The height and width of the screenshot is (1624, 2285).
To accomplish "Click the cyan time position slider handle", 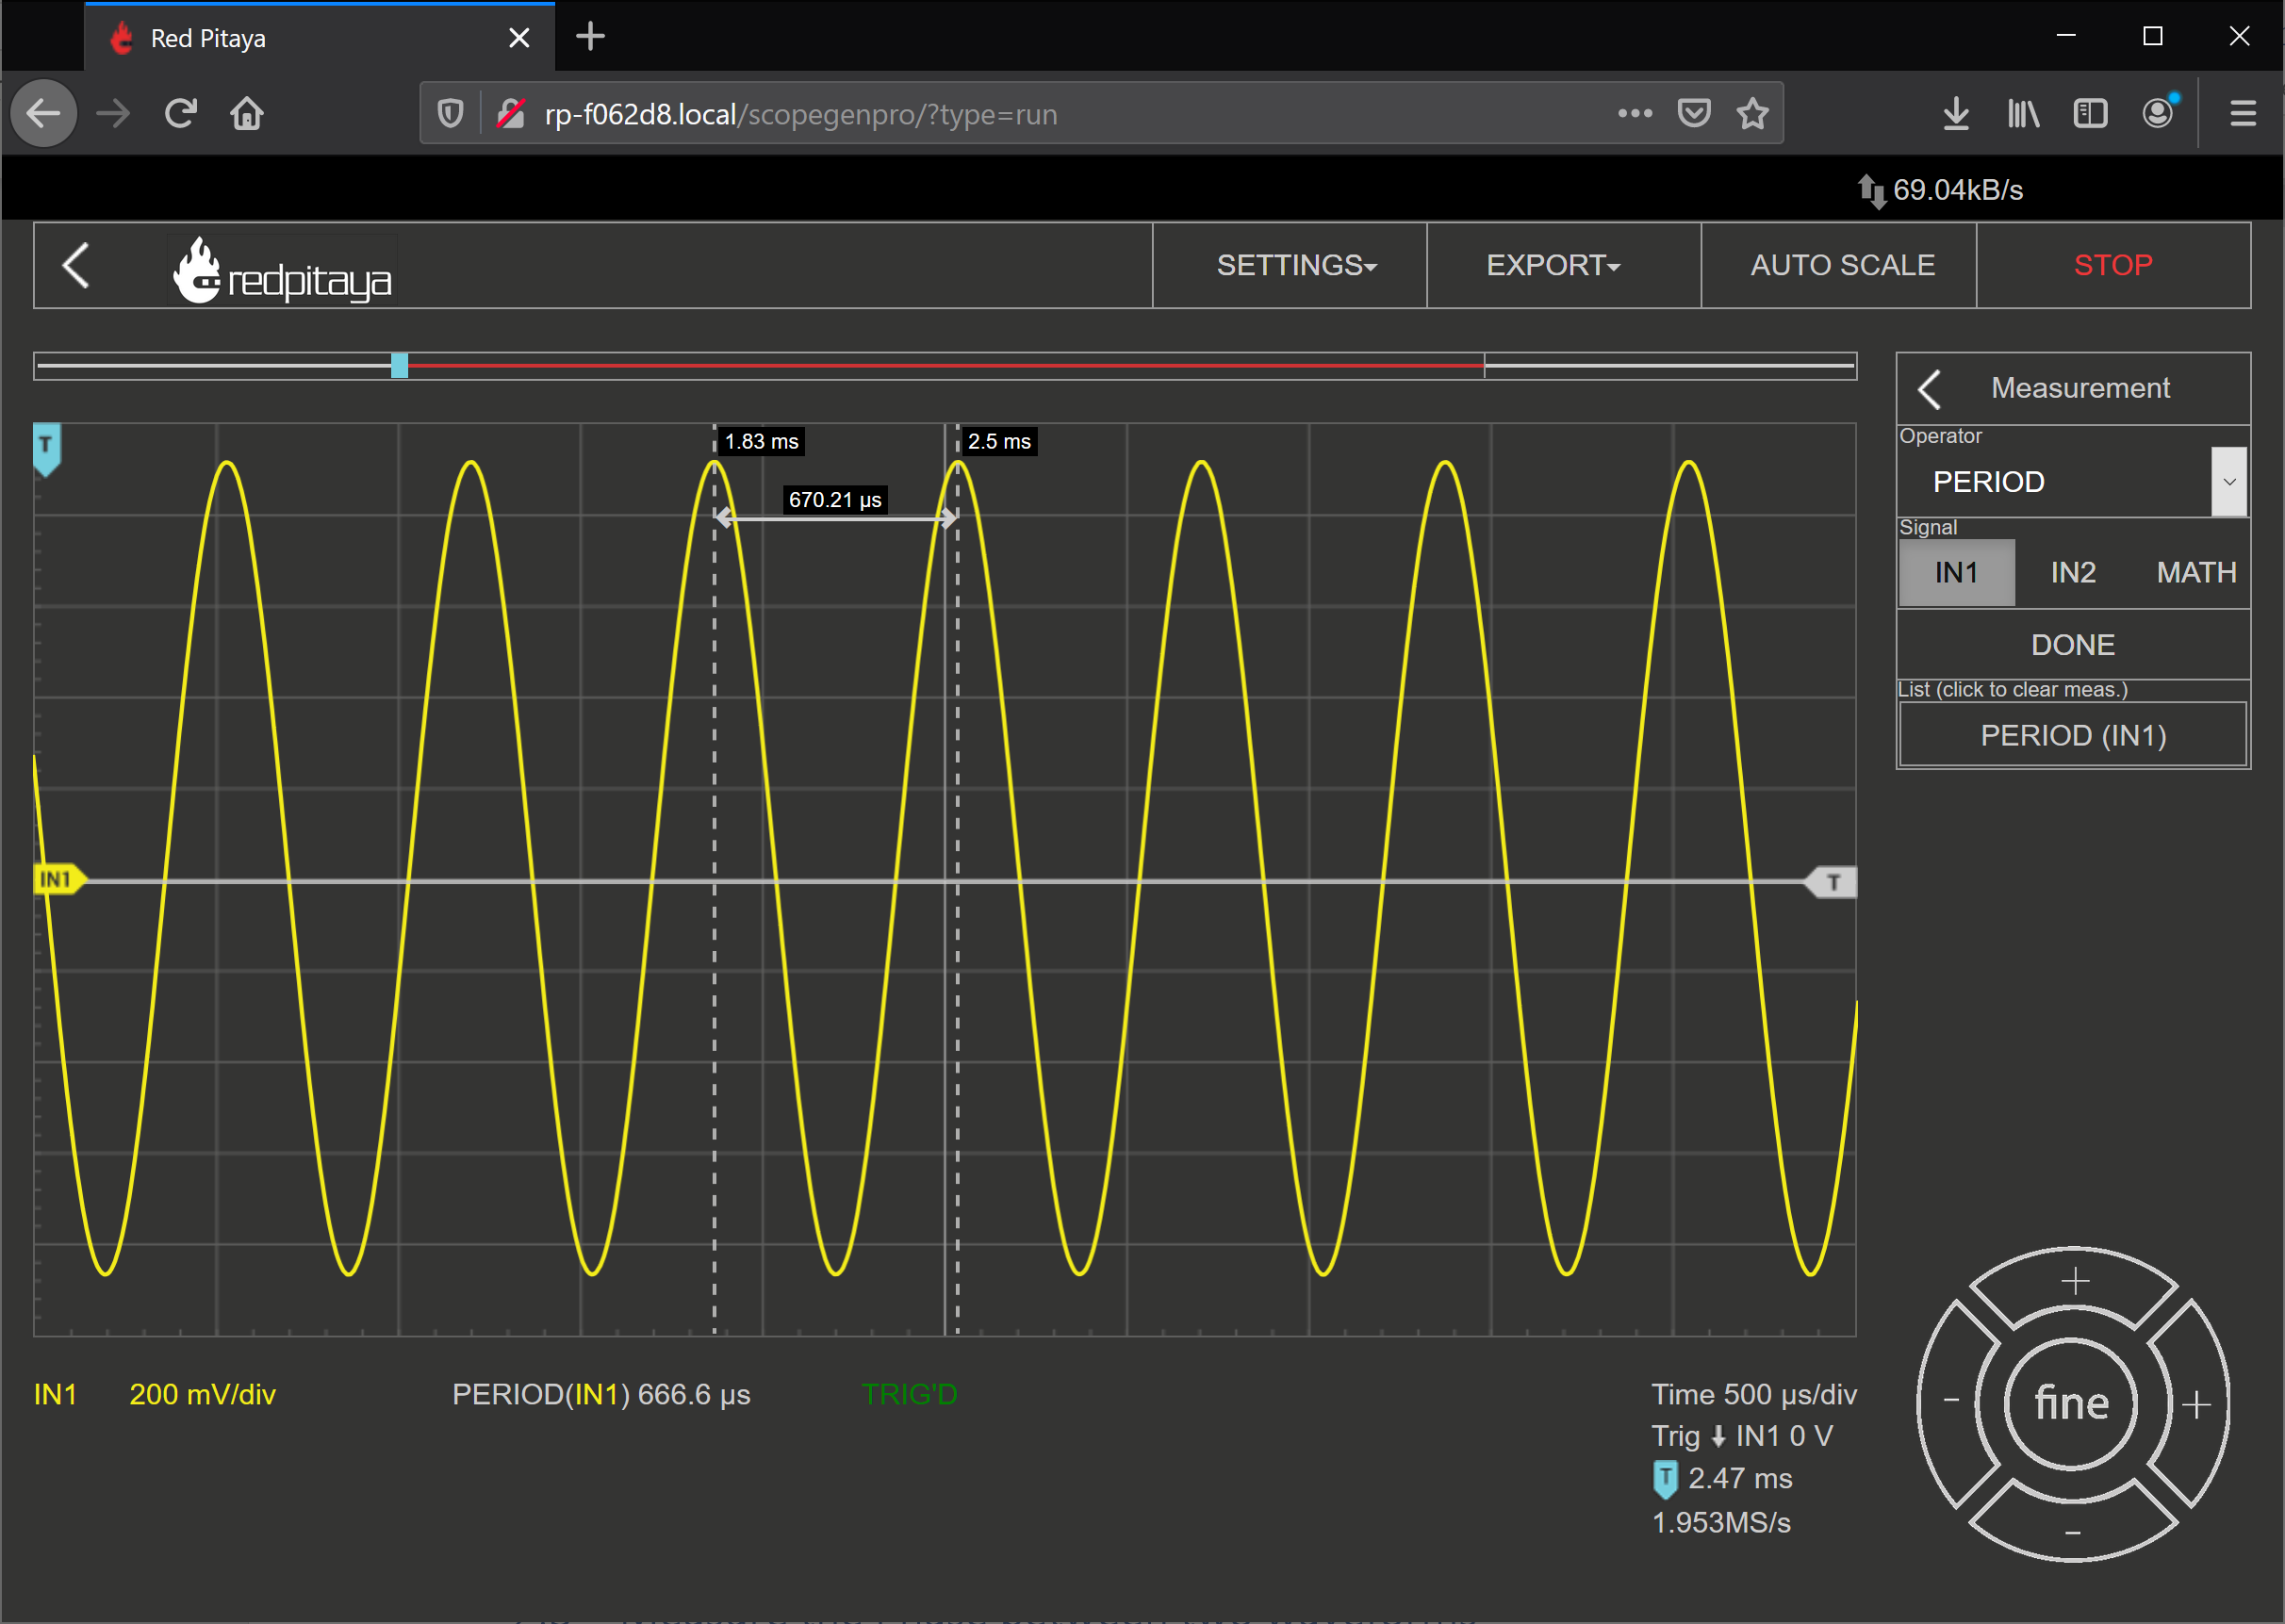I will click(x=399, y=365).
